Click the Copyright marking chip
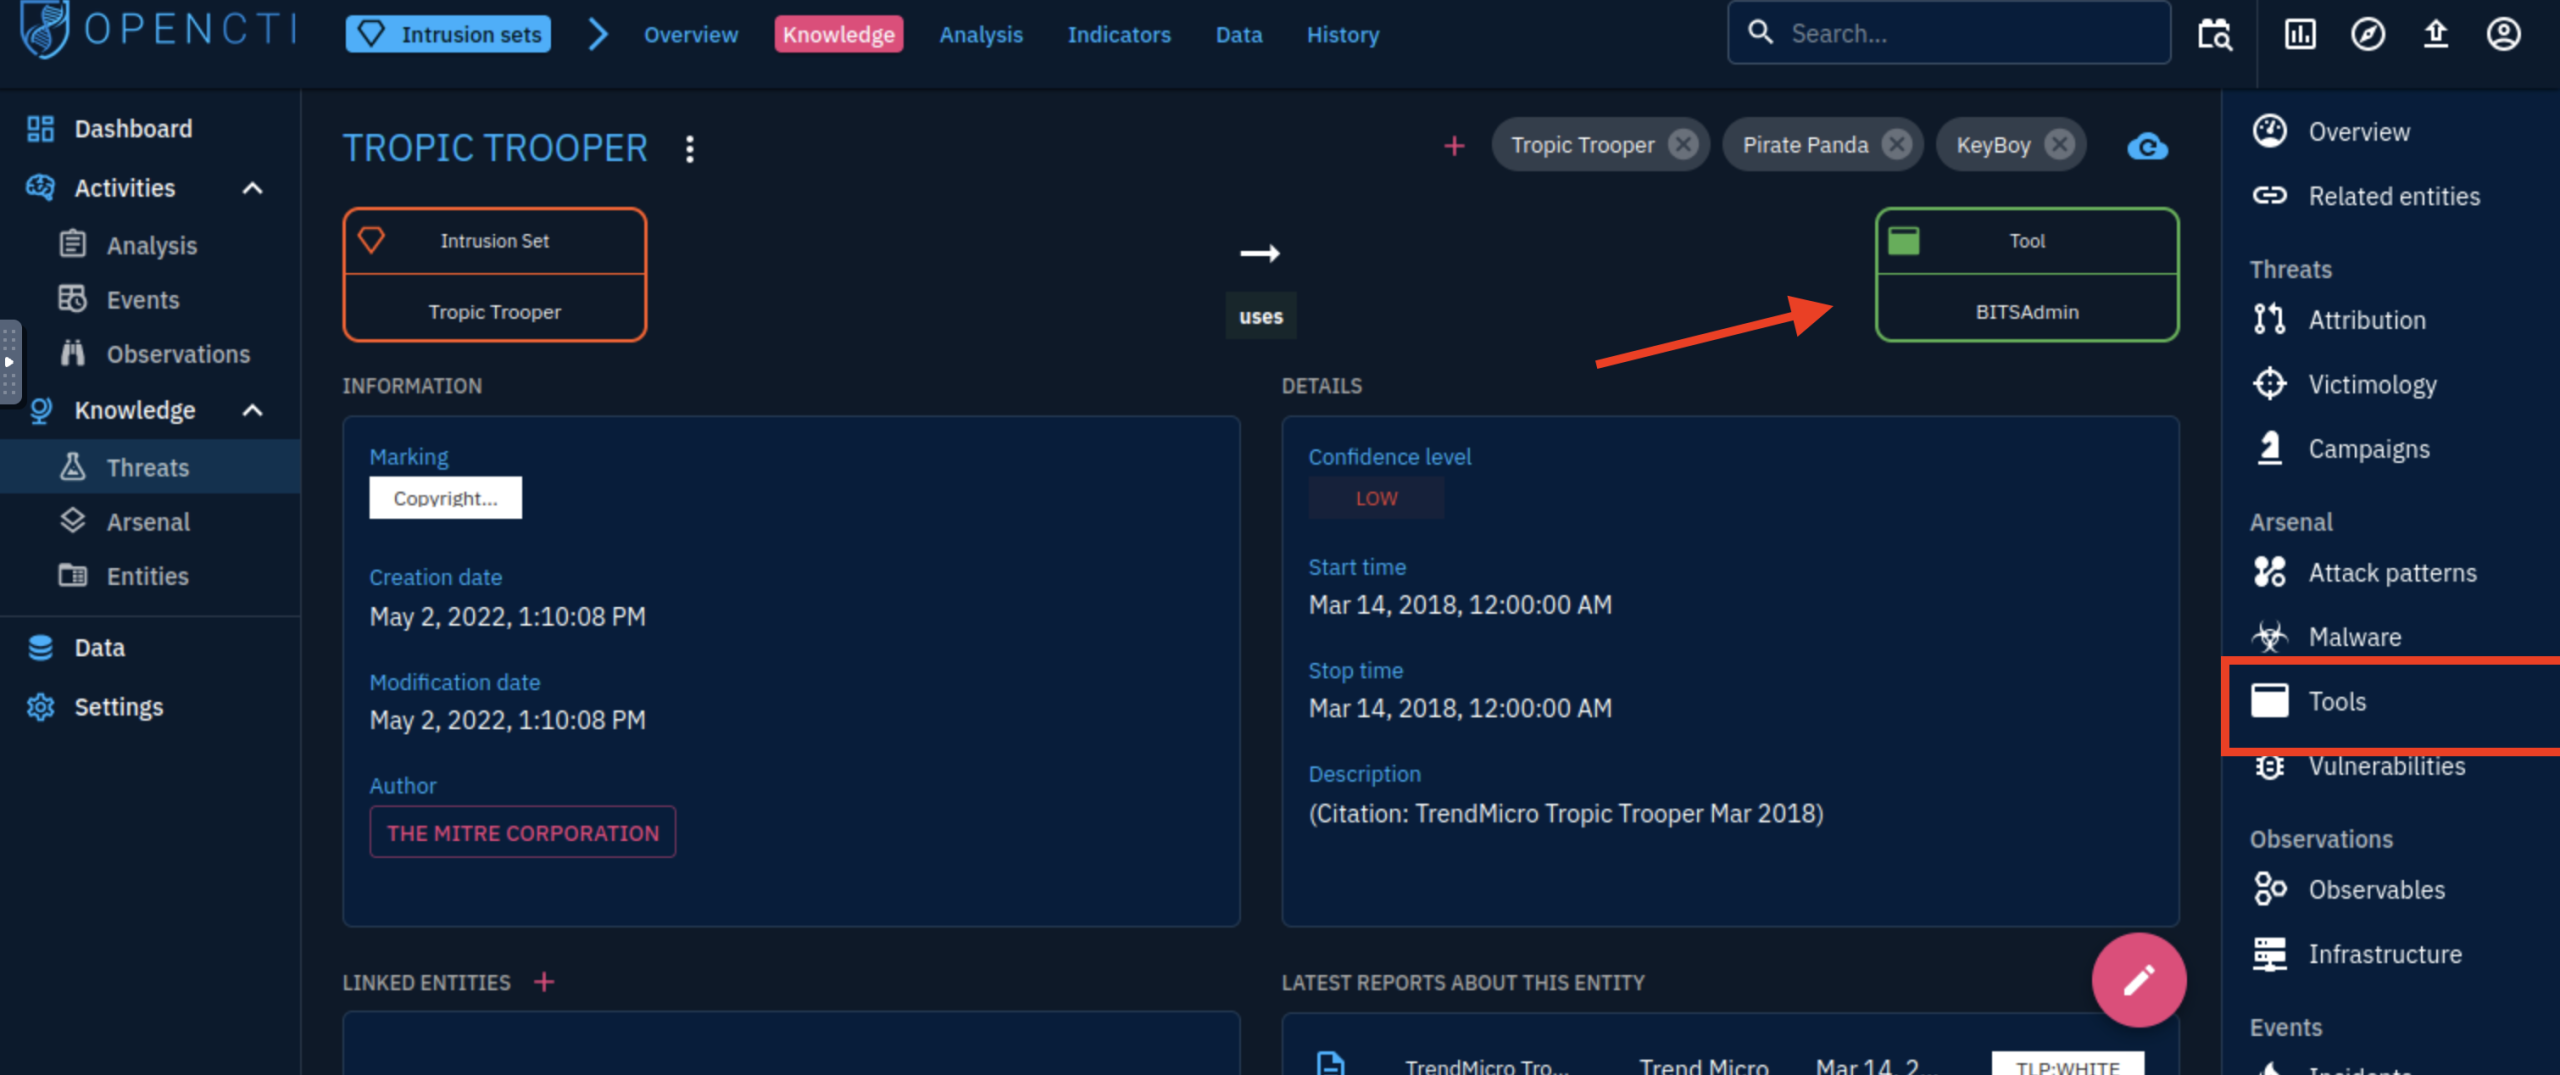Screen dimensions: 2560x1075 [445, 498]
